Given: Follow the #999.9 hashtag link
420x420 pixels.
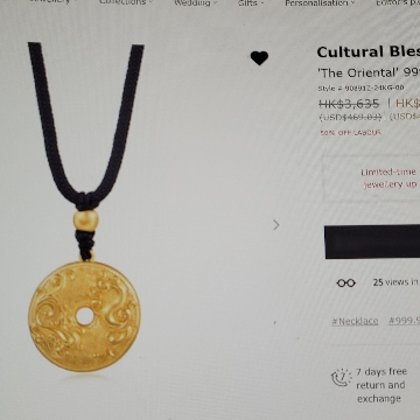Looking at the screenshot, I should 404,321.
